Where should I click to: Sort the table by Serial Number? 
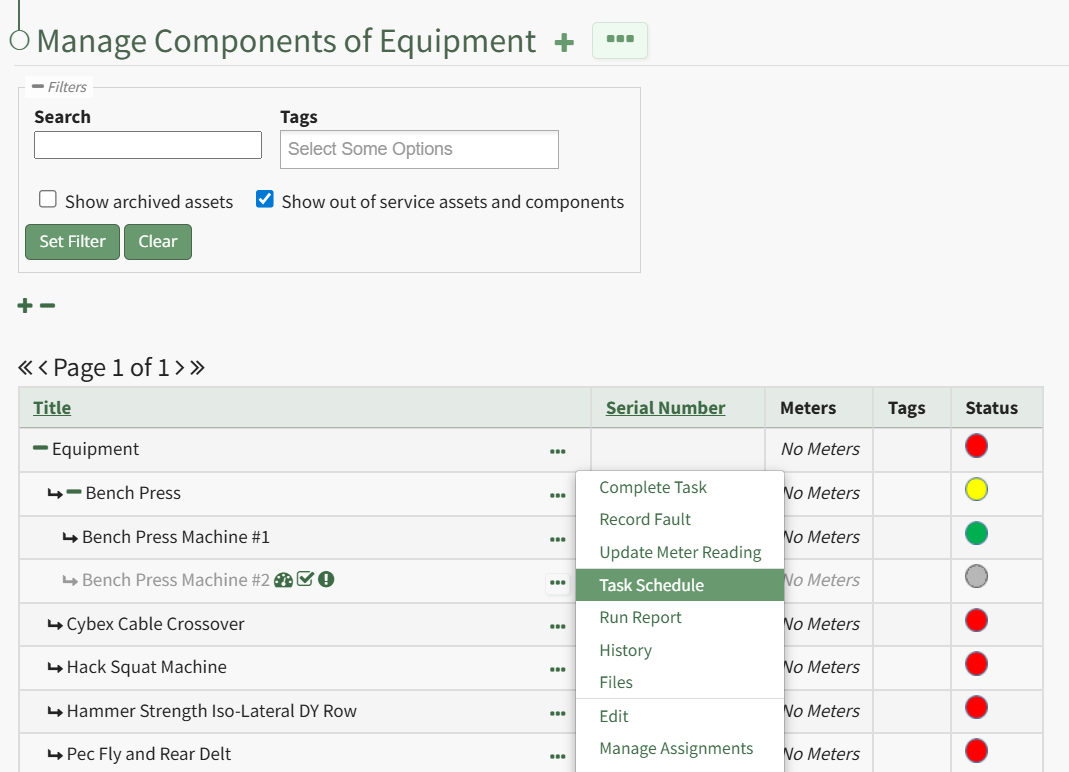click(665, 407)
